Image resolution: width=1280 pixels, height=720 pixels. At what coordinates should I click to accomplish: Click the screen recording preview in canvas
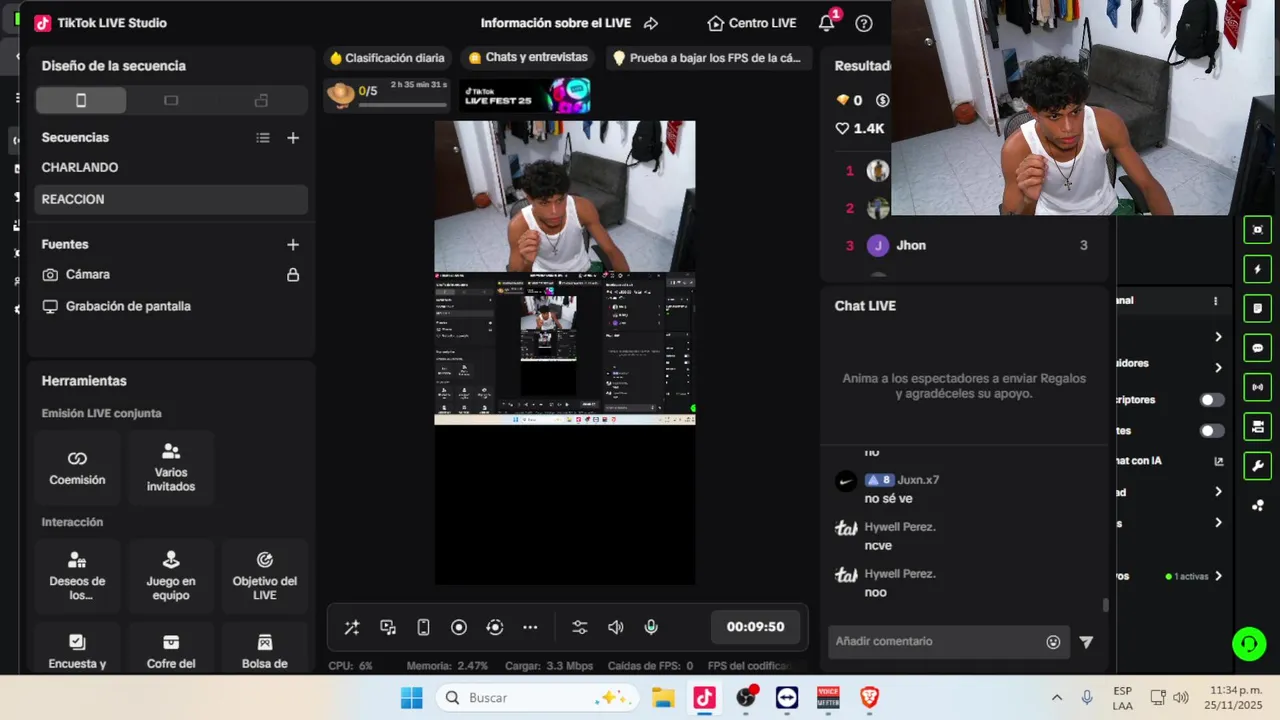click(x=565, y=348)
